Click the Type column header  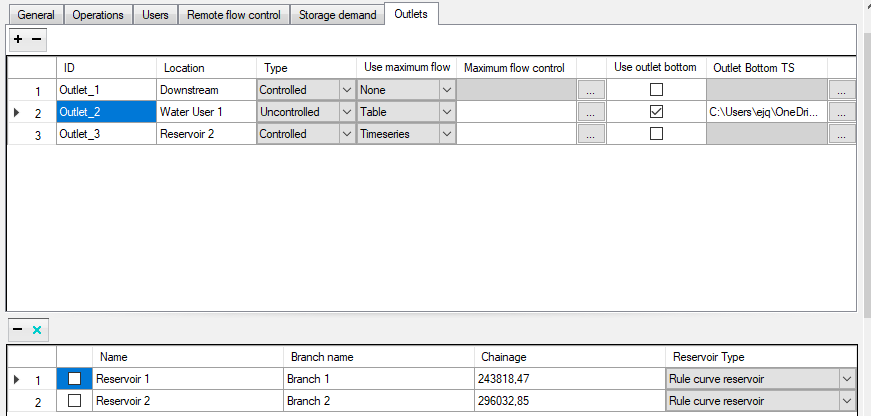[x=307, y=68]
